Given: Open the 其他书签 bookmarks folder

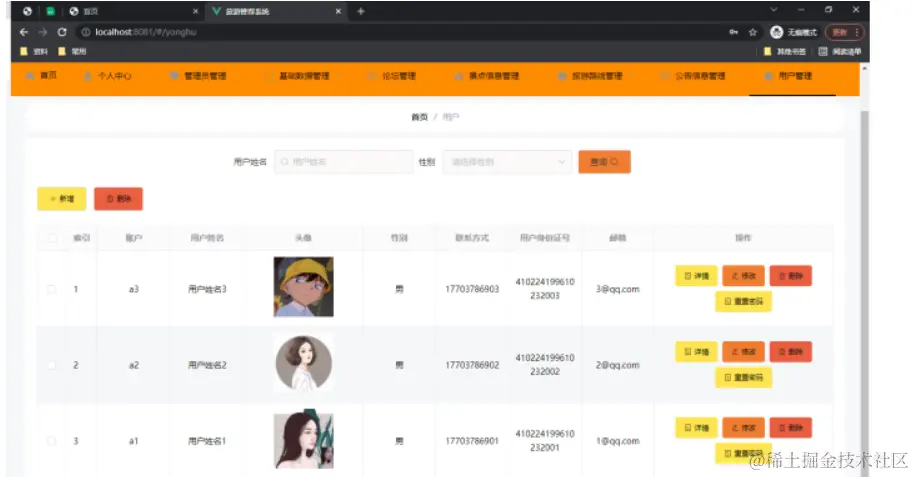Looking at the screenshot, I should 785,51.
